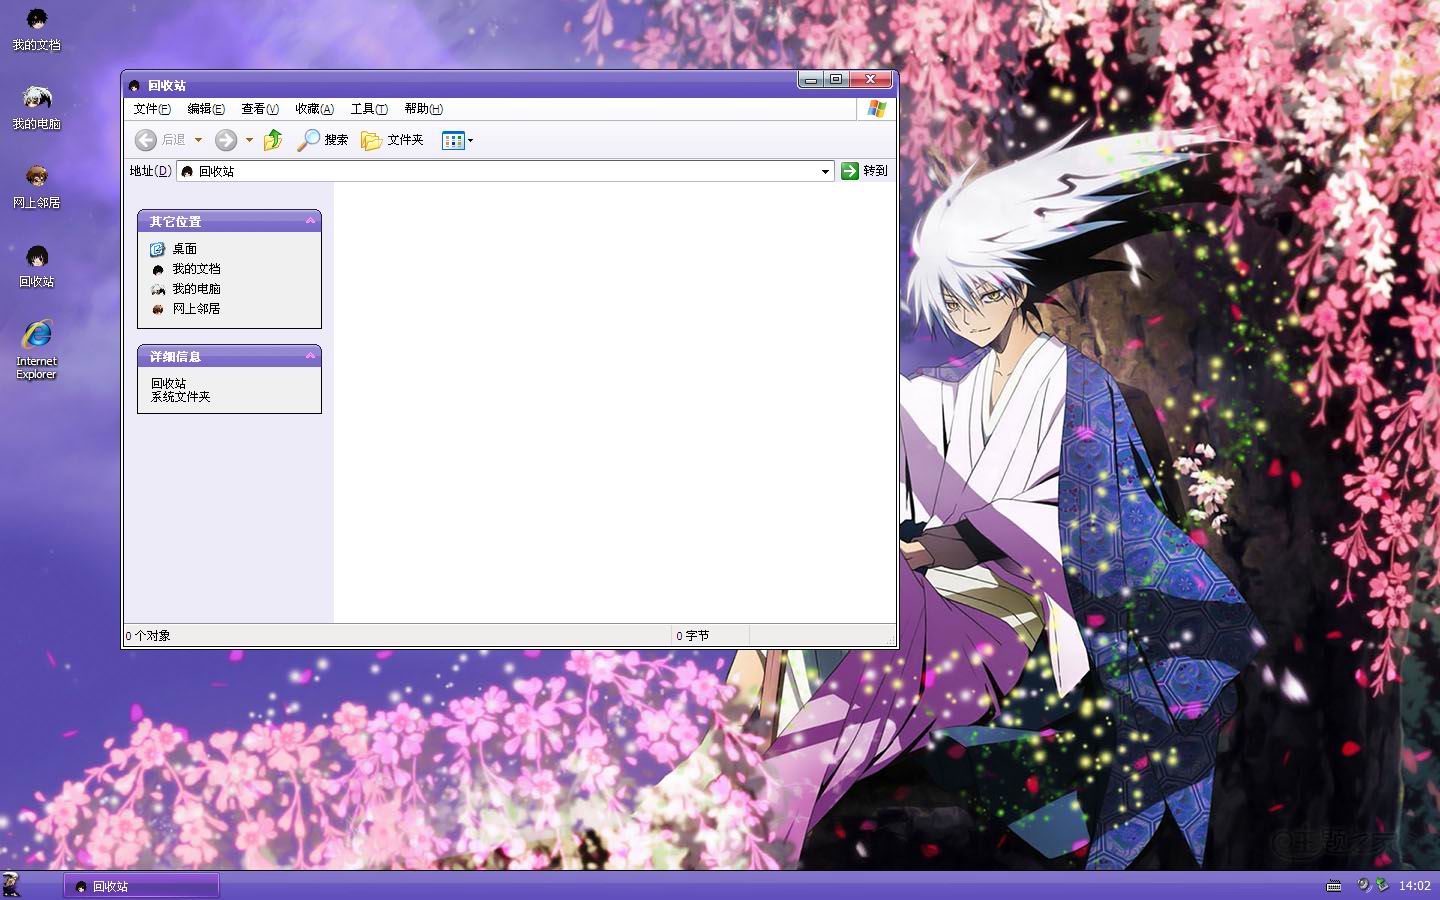Viewport: 1440px width, 900px height.
Task: Go up one folder level
Action: [273, 140]
